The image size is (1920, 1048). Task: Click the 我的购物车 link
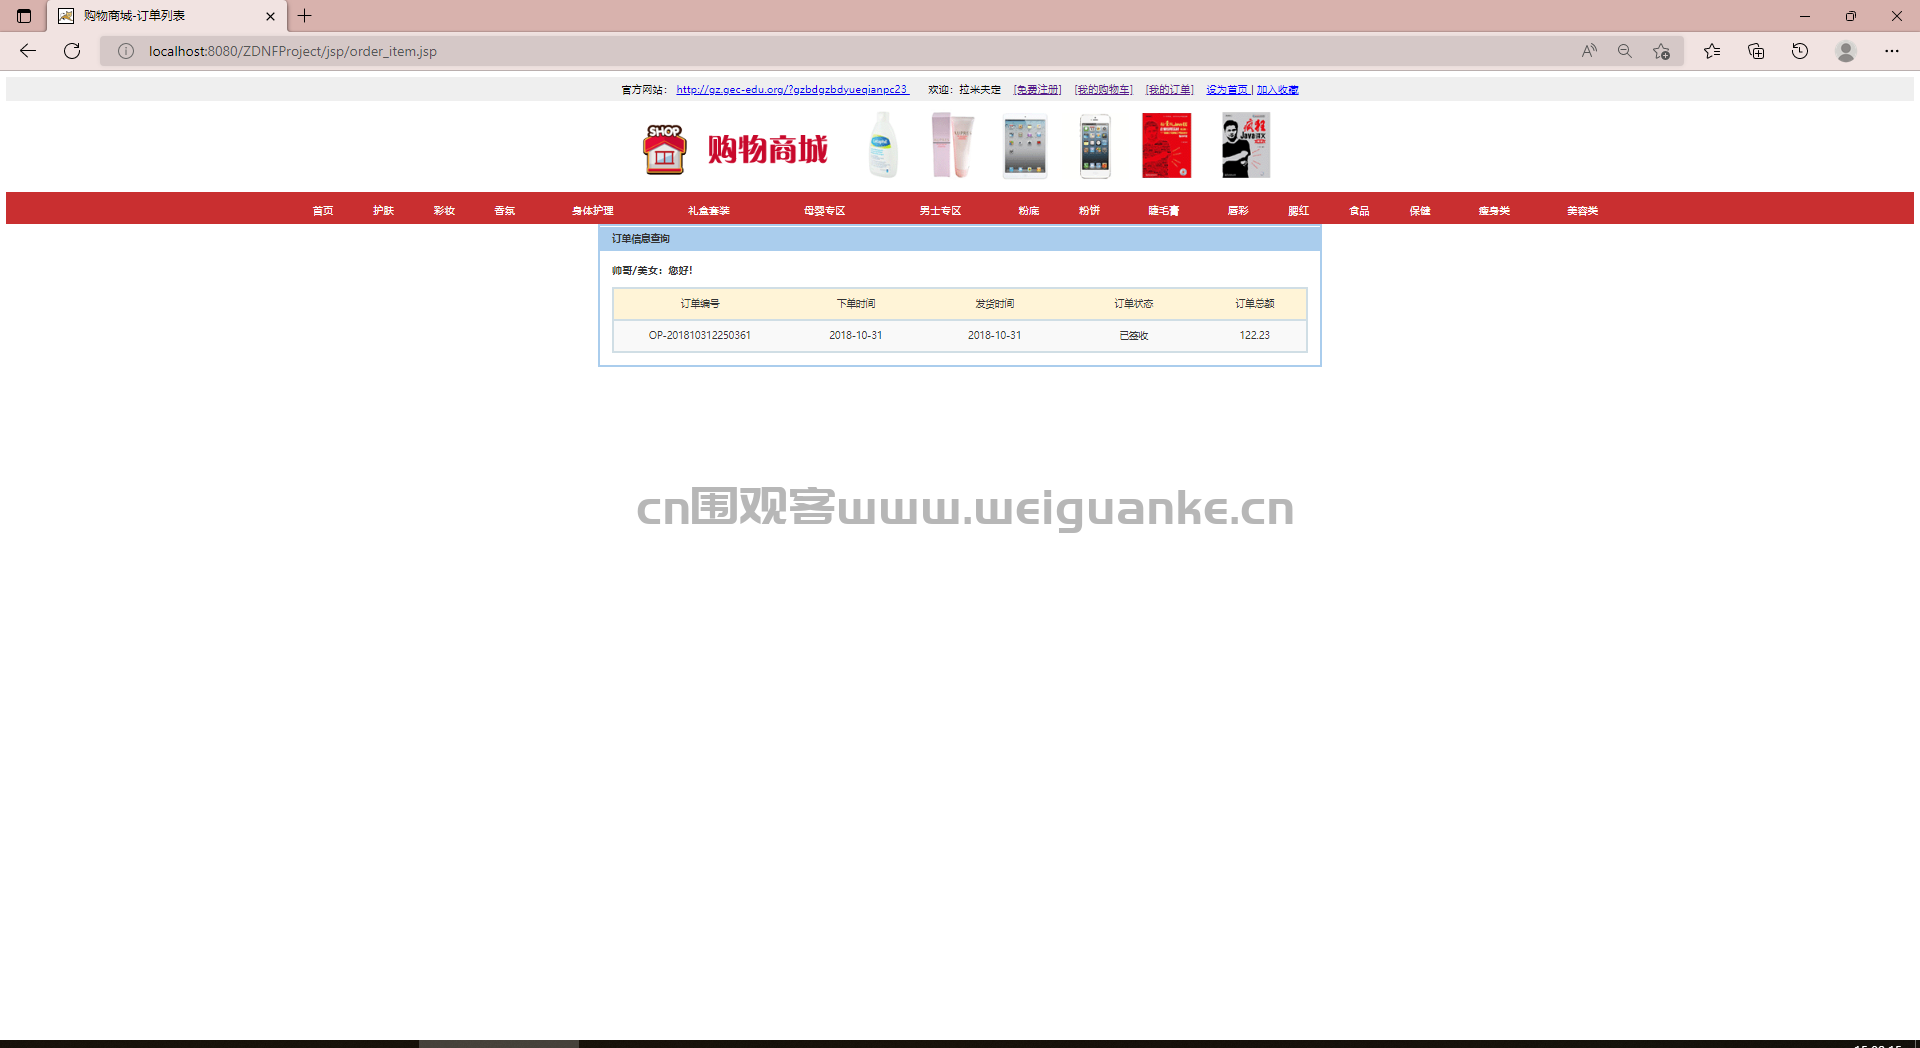pyautogui.click(x=1103, y=90)
